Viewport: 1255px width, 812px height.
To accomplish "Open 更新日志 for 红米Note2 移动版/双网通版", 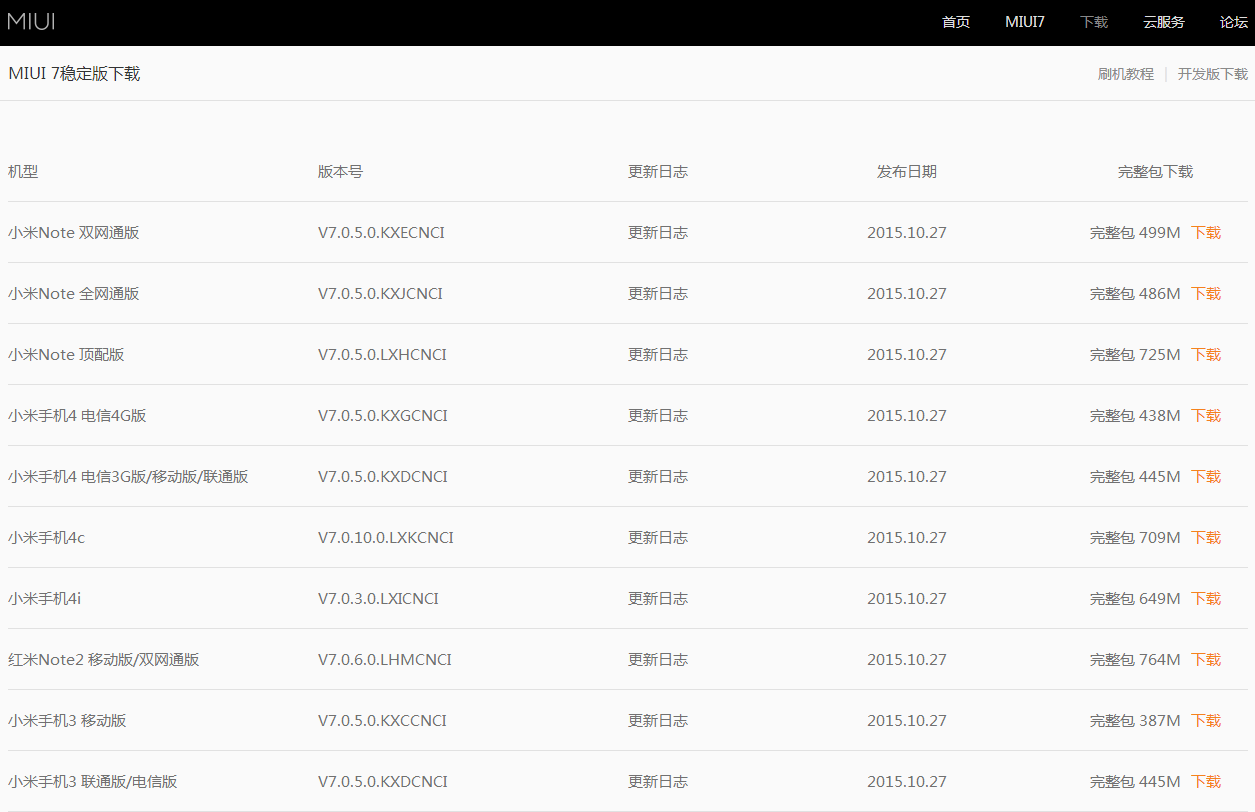I will pyautogui.click(x=658, y=660).
